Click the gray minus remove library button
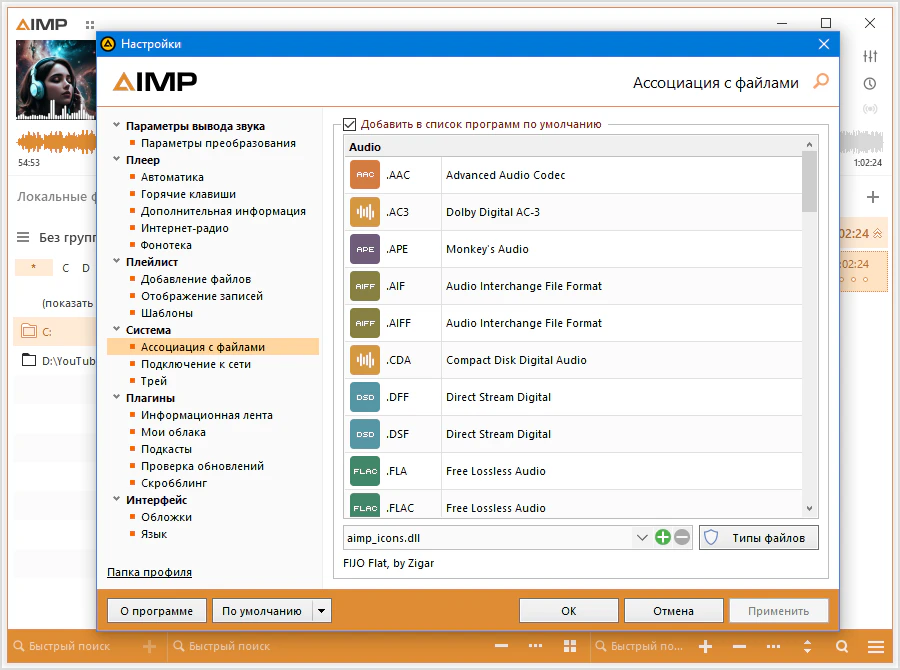Viewport: 900px width, 670px height. (x=682, y=538)
